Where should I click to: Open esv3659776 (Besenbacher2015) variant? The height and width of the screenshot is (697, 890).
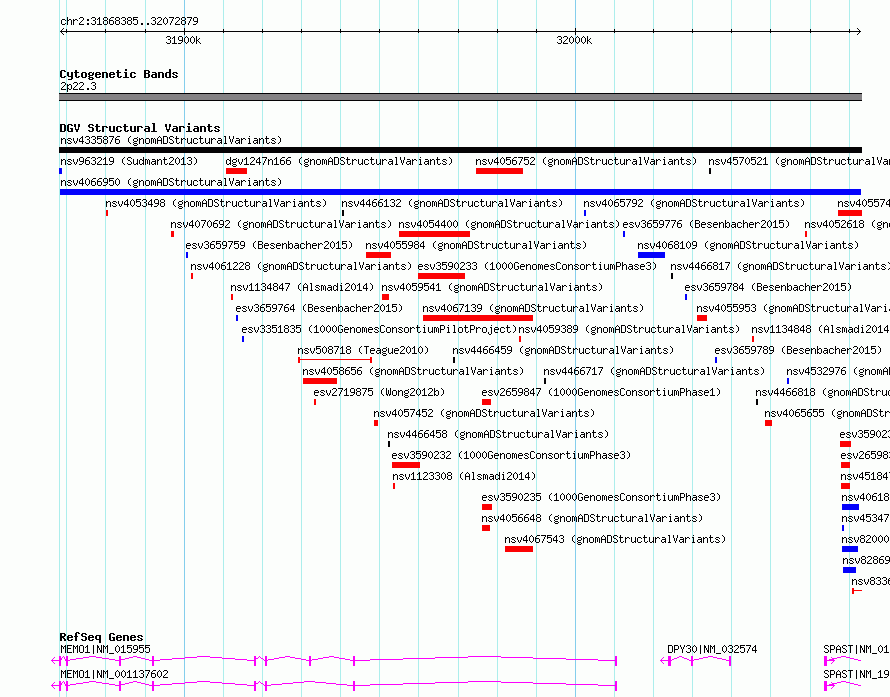coord(706,224)
